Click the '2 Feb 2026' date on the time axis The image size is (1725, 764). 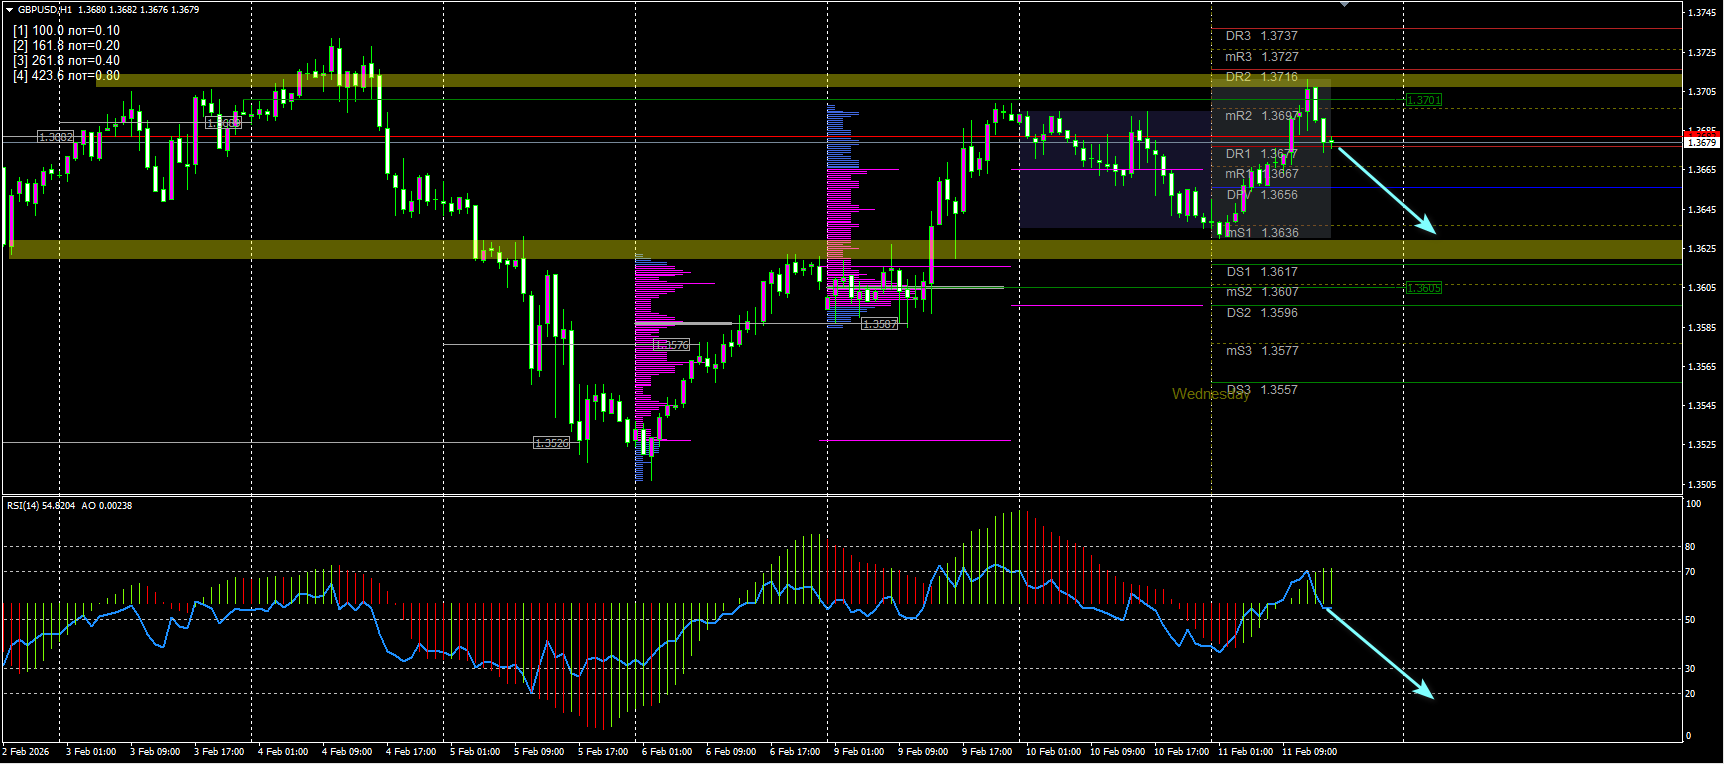26,752
